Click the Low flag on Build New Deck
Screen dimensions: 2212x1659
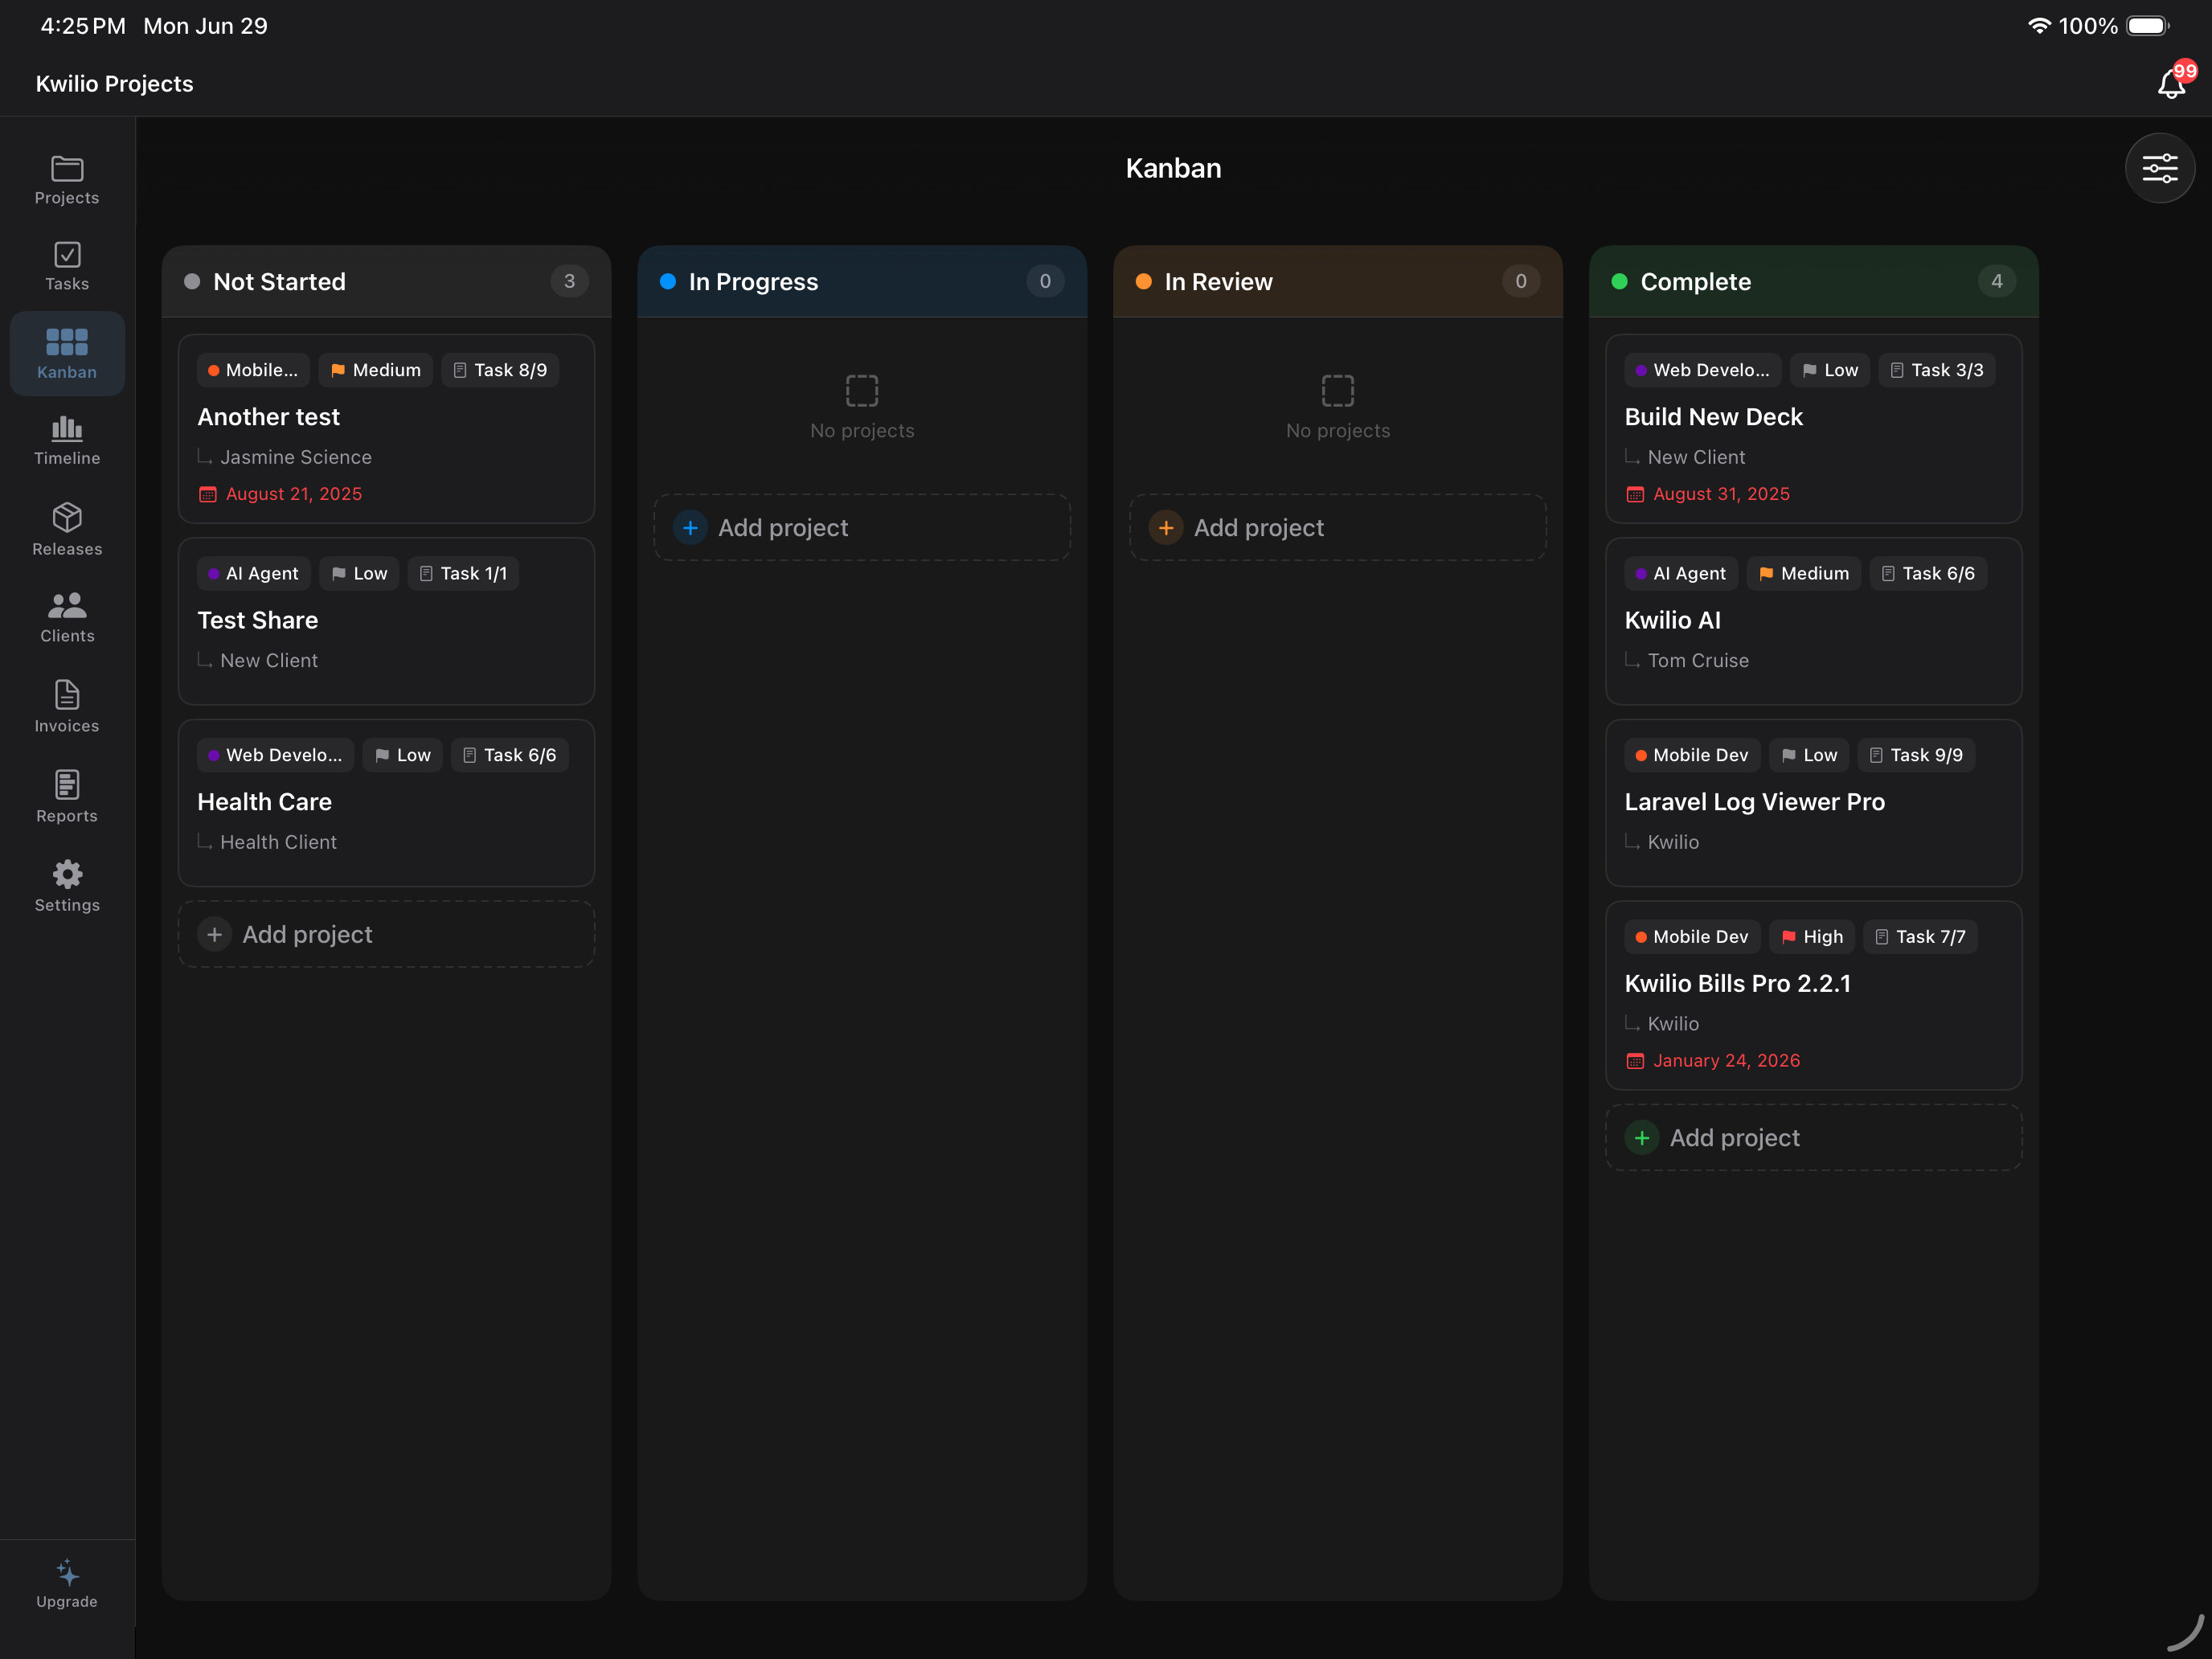pyautogui.click(x=1830, y=370)
